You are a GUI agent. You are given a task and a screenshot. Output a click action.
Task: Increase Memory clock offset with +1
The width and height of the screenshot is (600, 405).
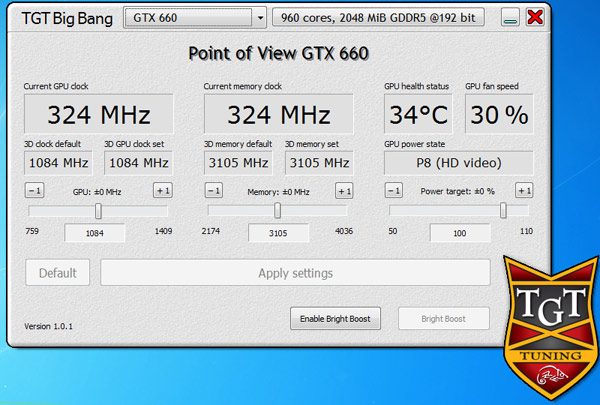click(343, 191)
